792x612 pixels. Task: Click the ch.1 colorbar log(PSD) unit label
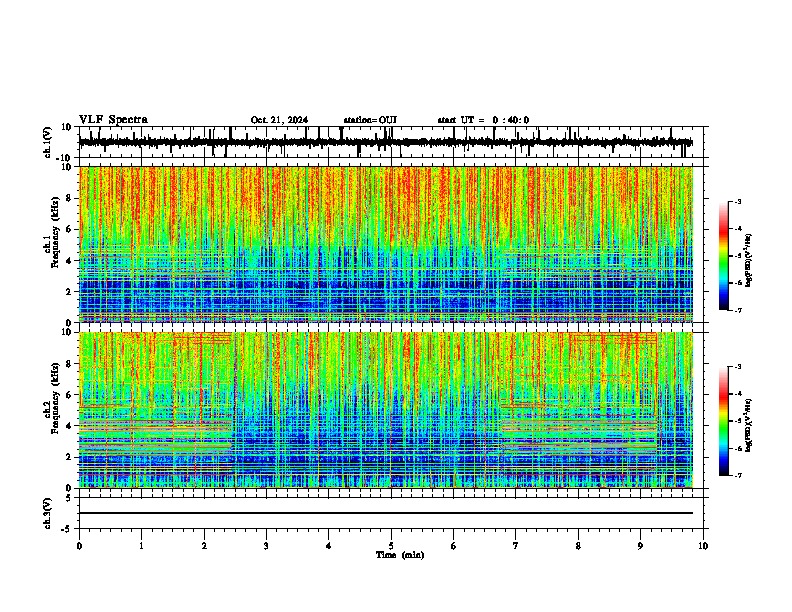coord(749,261)
